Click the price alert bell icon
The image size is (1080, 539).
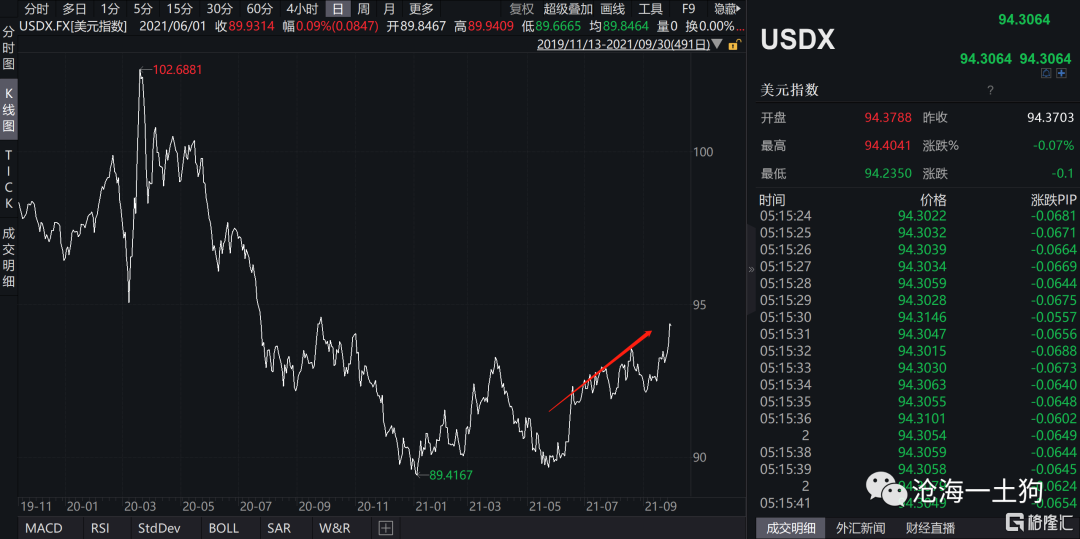1046,73
